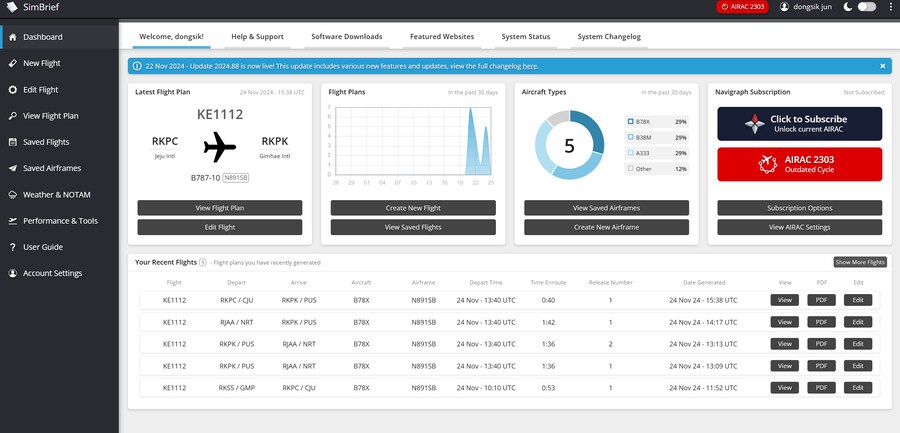Toggle the B78X legend checkbox
The image size is (900, 433).
pyautogui.click(x=630, y=121)
